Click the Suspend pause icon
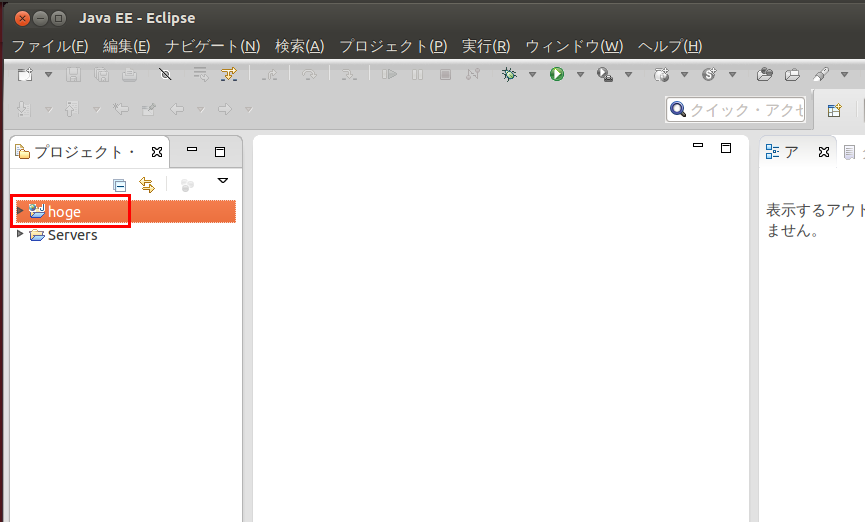The height and width of the screenshot is (522, 865). coord(418,74)
